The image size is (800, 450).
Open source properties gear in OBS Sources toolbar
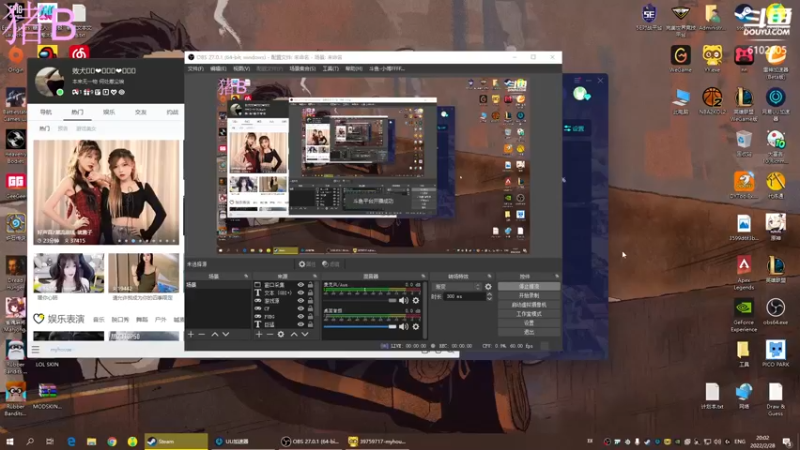pyautogui.click(x=281, y=334)
